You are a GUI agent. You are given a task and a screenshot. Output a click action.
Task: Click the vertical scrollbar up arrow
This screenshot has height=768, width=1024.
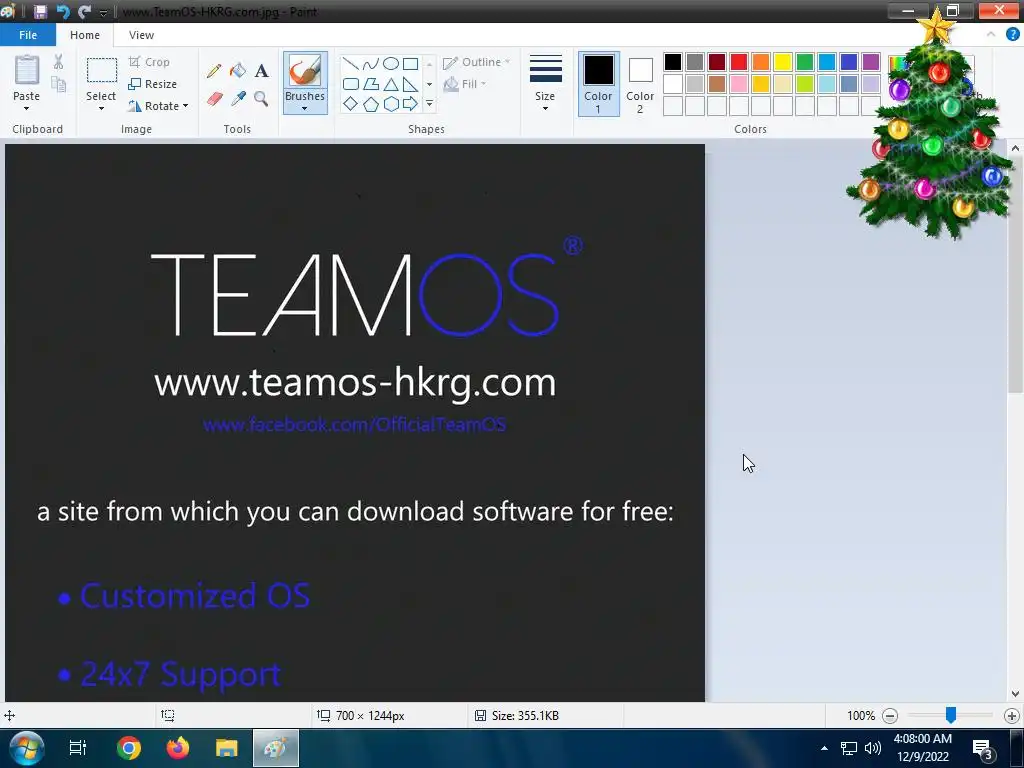click(x=1015, y=148)
